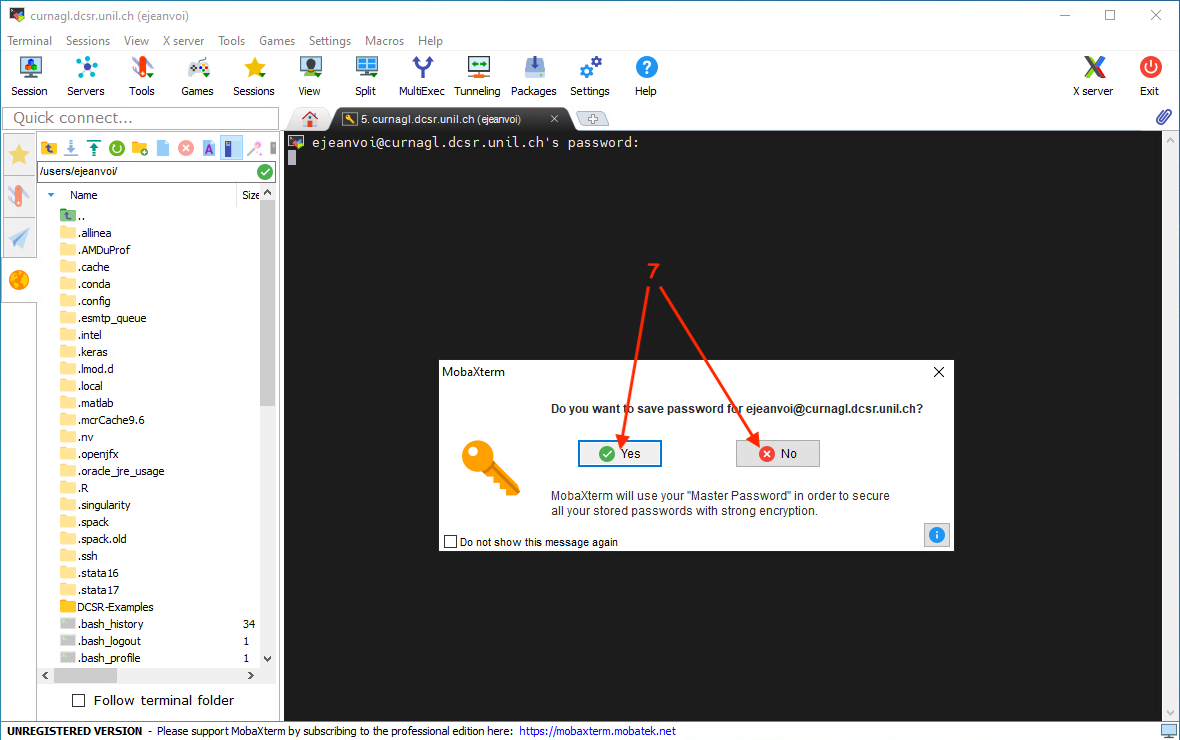Click the Split terminal icon

coord(365,75)
